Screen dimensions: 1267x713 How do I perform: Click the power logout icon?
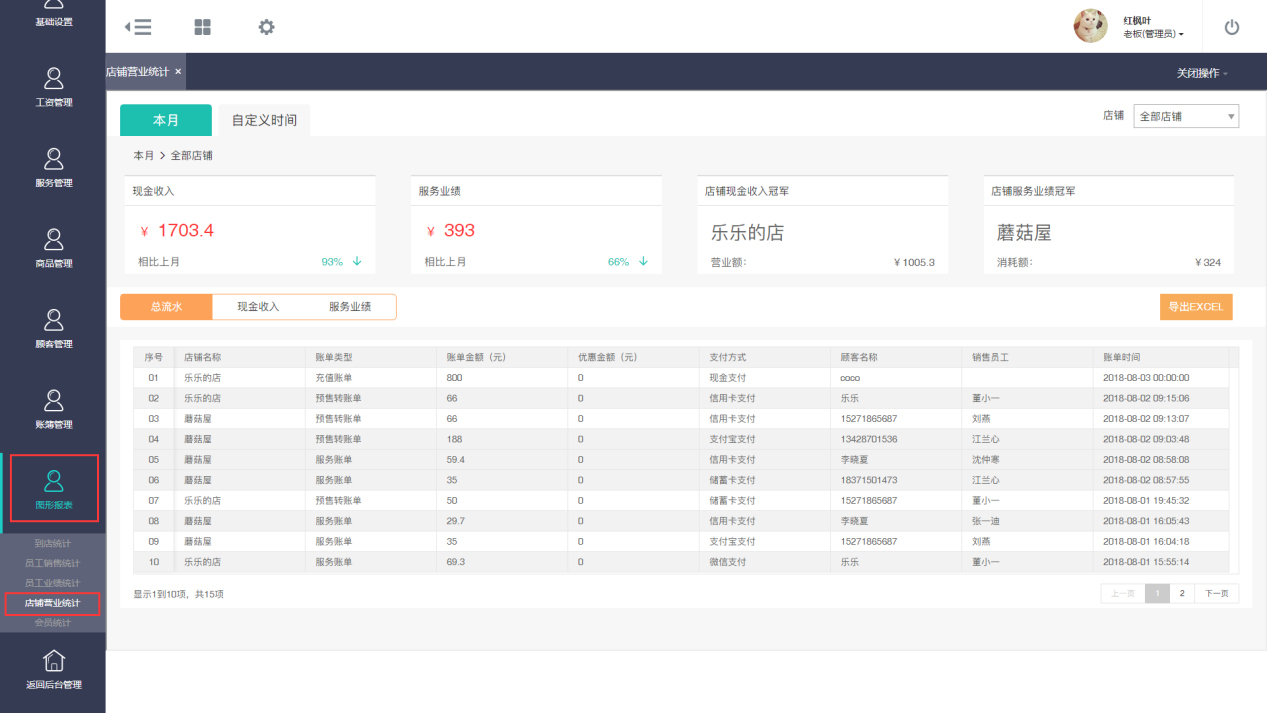pos(1232,27)
